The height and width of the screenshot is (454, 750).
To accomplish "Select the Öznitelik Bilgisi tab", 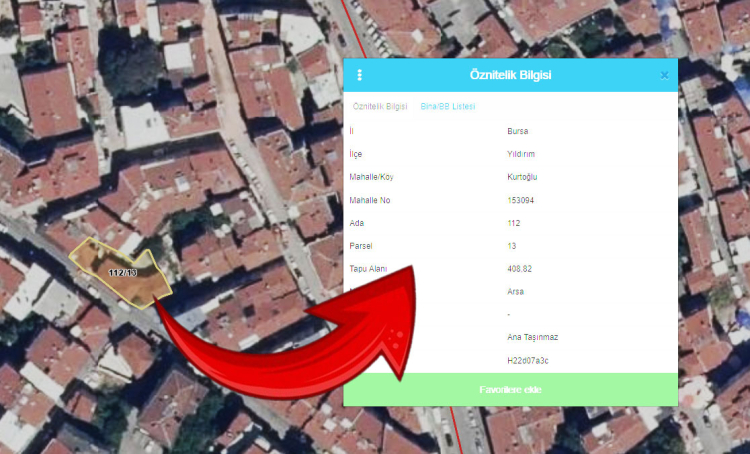I will click(380, 106).
